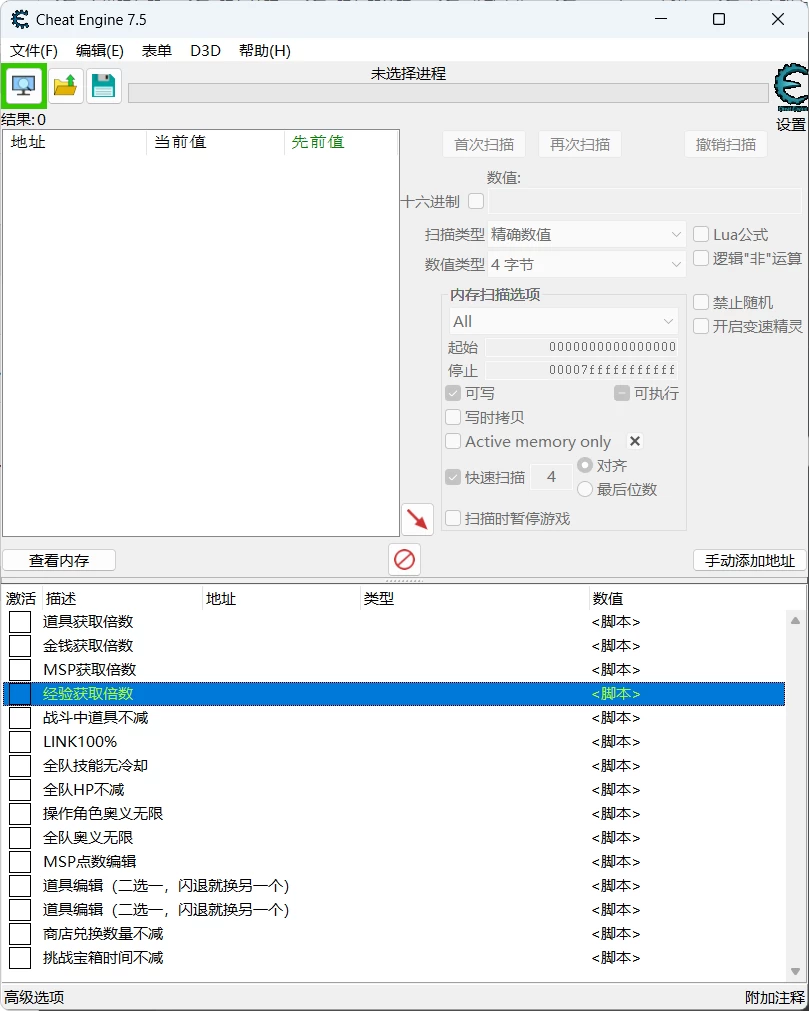This screenshot has height=1011, width=809.
Task: Activate the 全队HP不减 script checkbox
Action: pos(20,790)
